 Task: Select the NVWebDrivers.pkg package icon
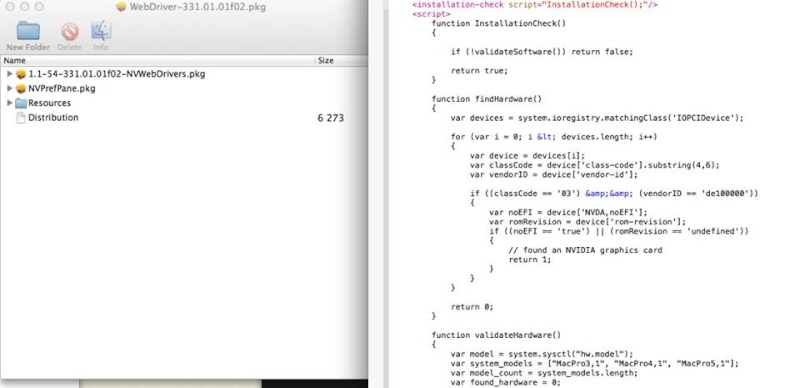(21, 74)
